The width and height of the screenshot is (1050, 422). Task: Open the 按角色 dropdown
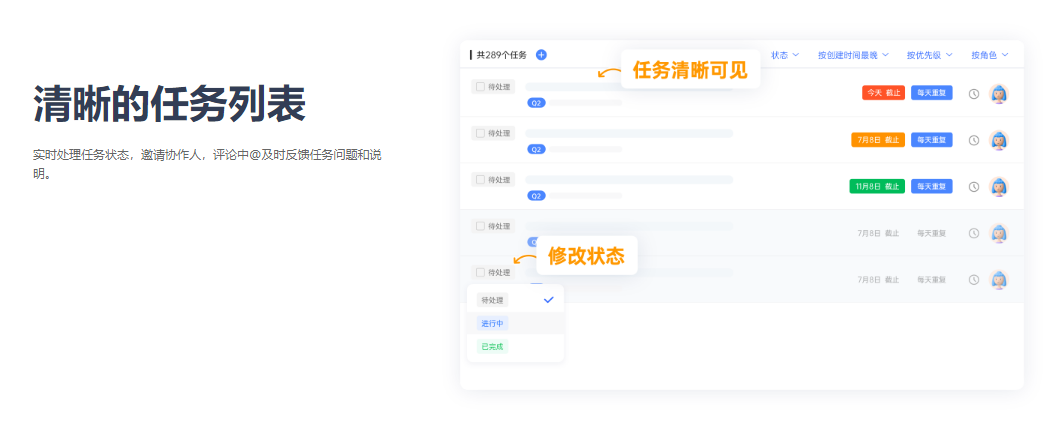[x=990, y=55]
